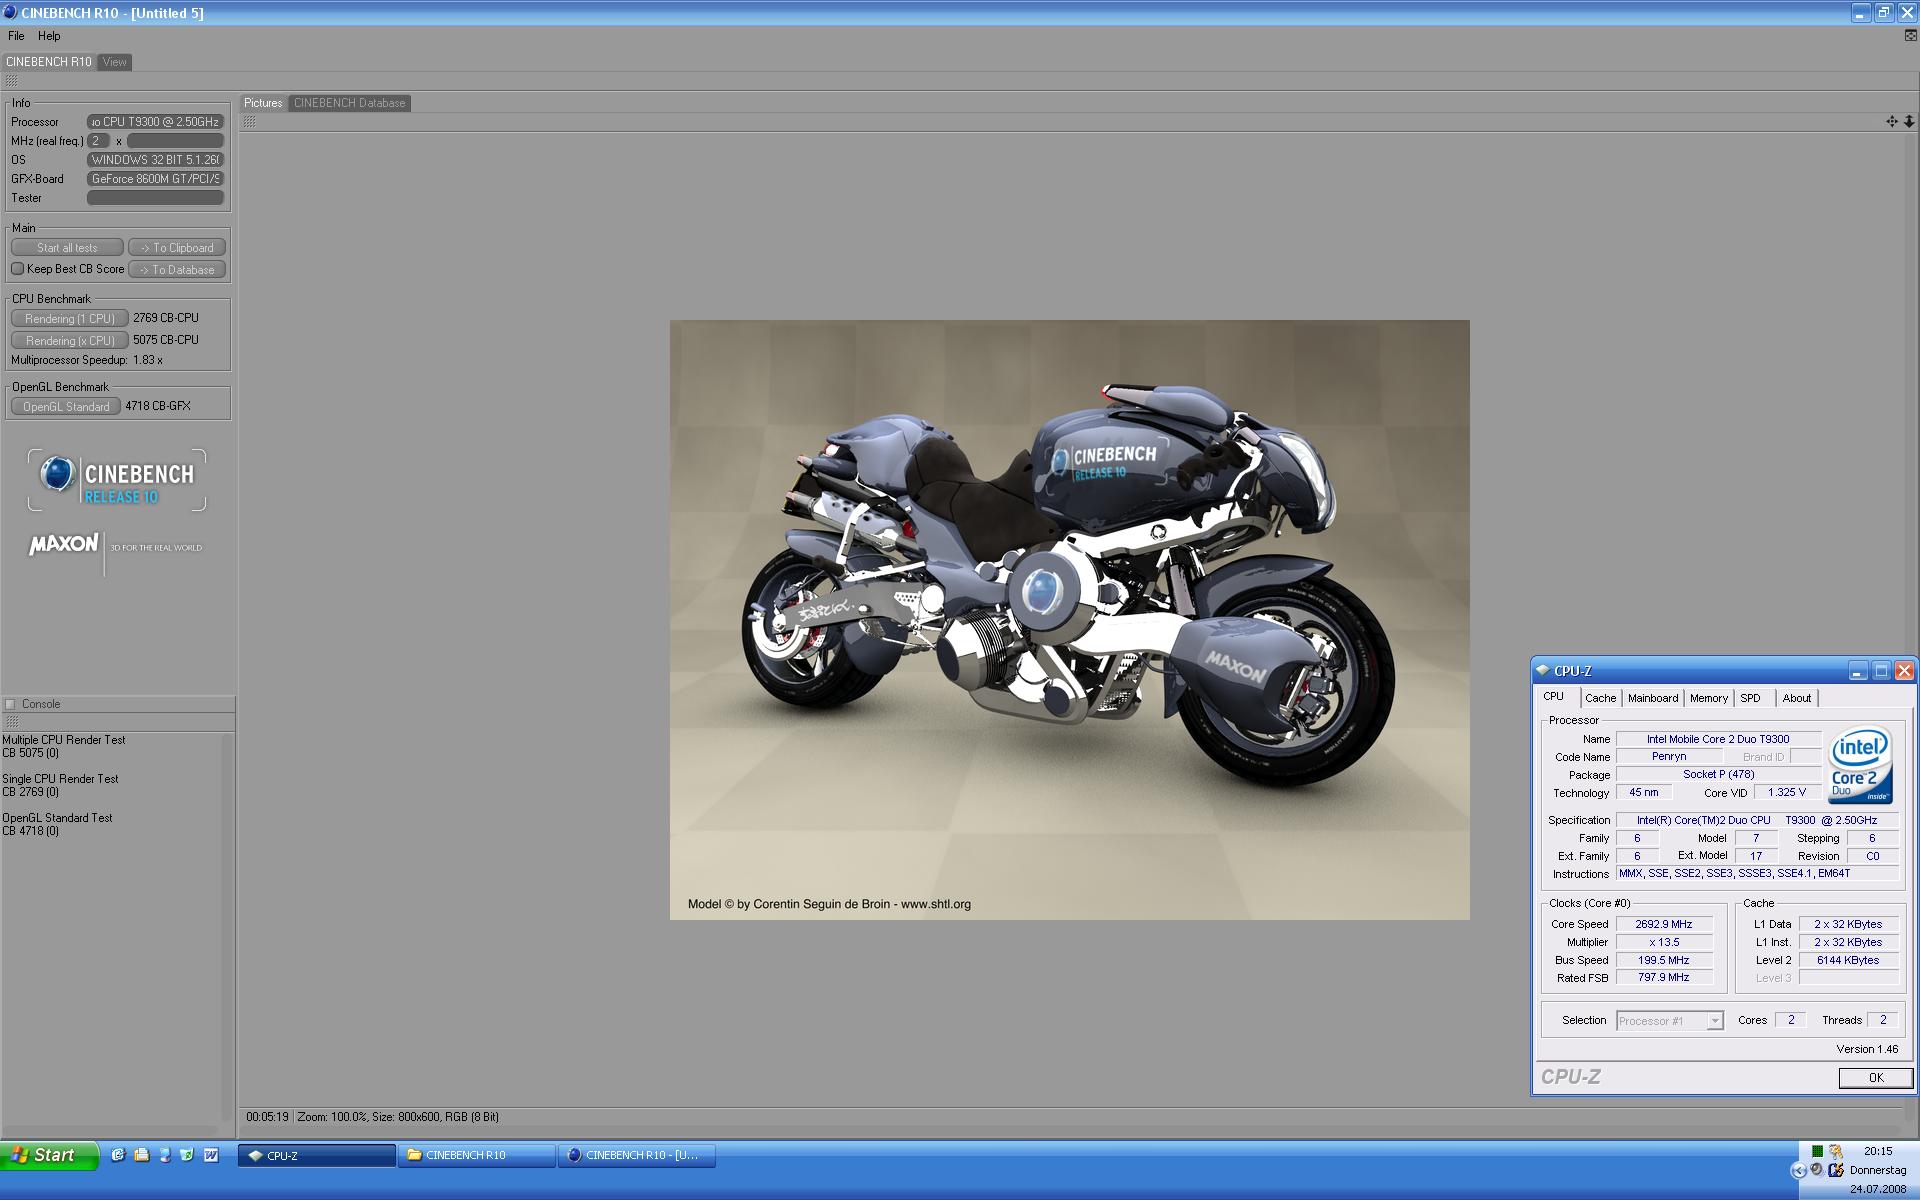Click the volume speaker tray icon
The height and width of the screenshot is (1200, 1920).
pos(1817,1170)
